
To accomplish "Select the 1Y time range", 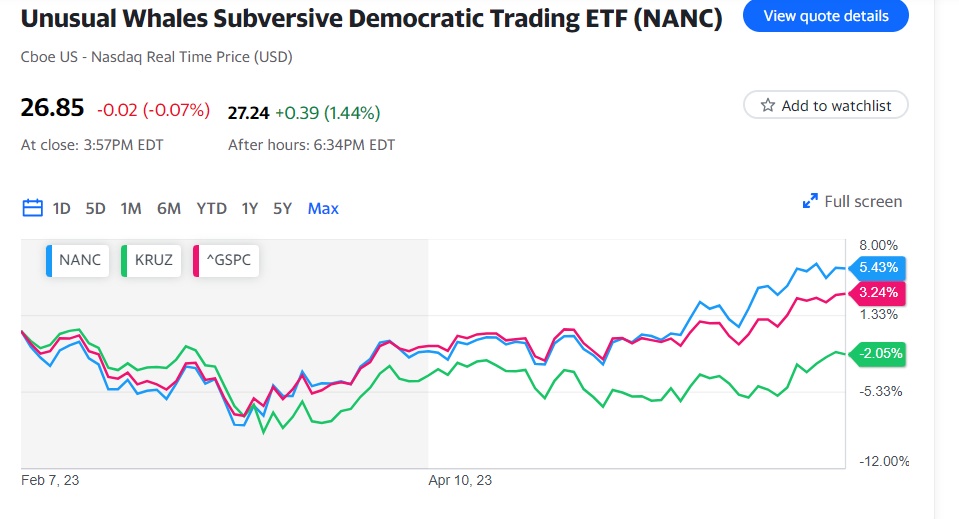I will click(x=250, y=208).
